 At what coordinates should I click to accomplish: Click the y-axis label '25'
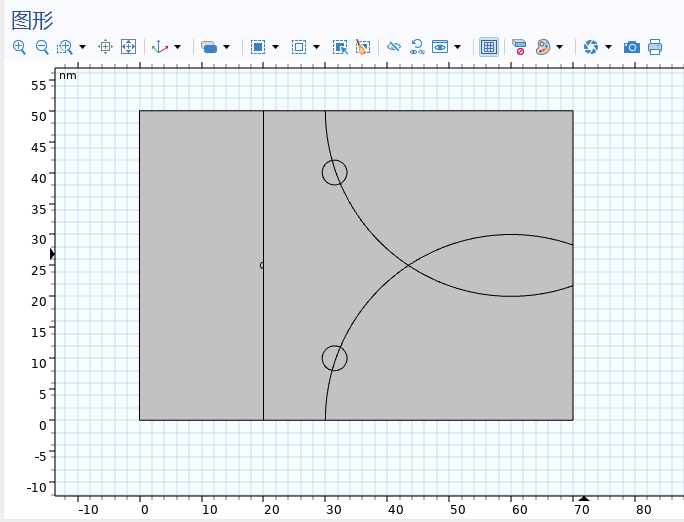(x=38, y=270)
